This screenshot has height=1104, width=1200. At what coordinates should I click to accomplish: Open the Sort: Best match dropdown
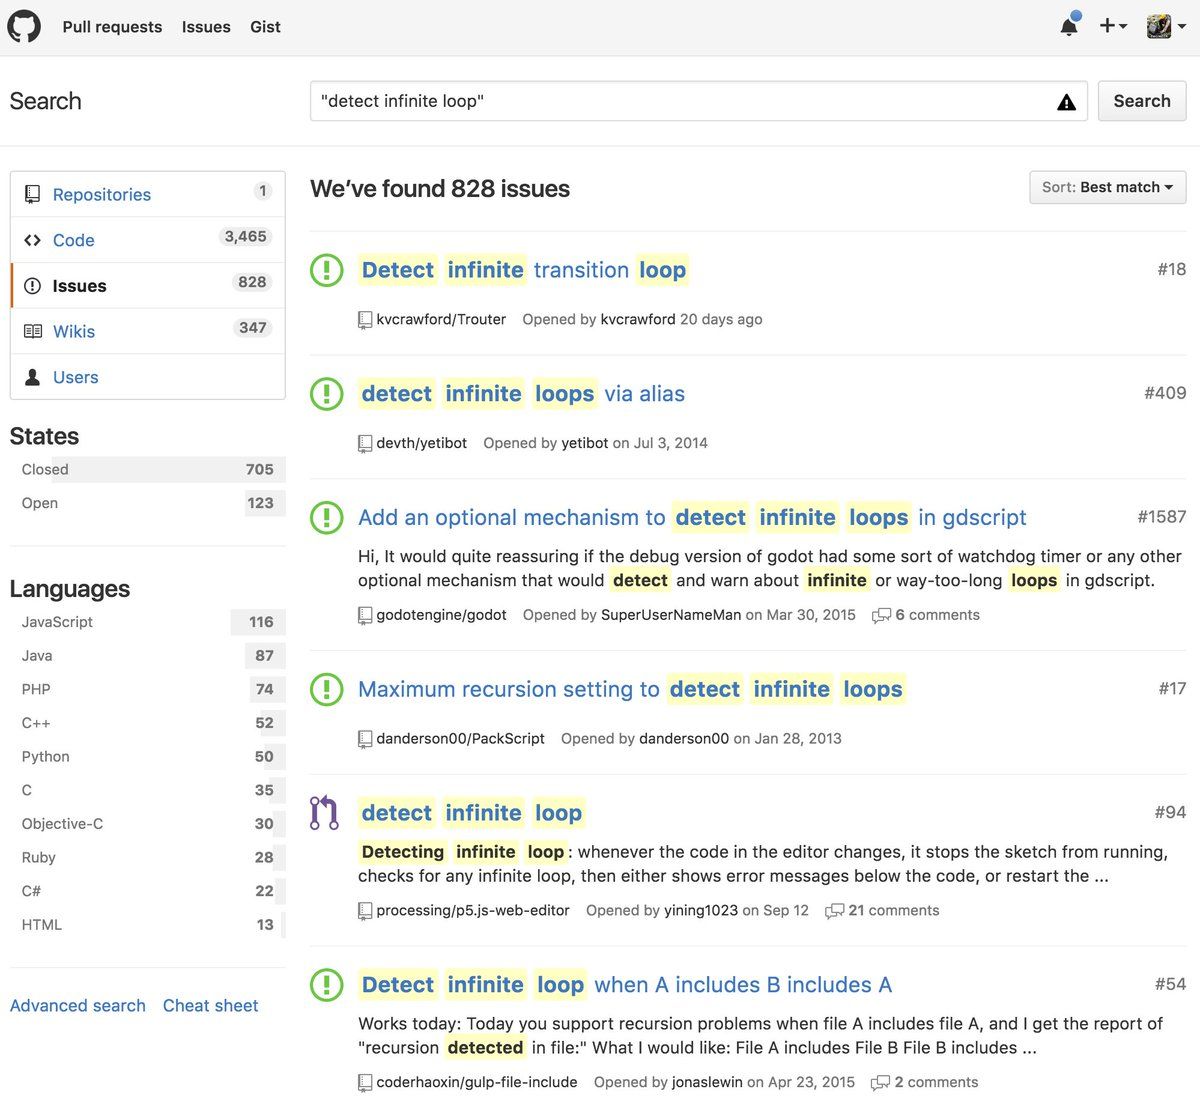point(1107,188)
